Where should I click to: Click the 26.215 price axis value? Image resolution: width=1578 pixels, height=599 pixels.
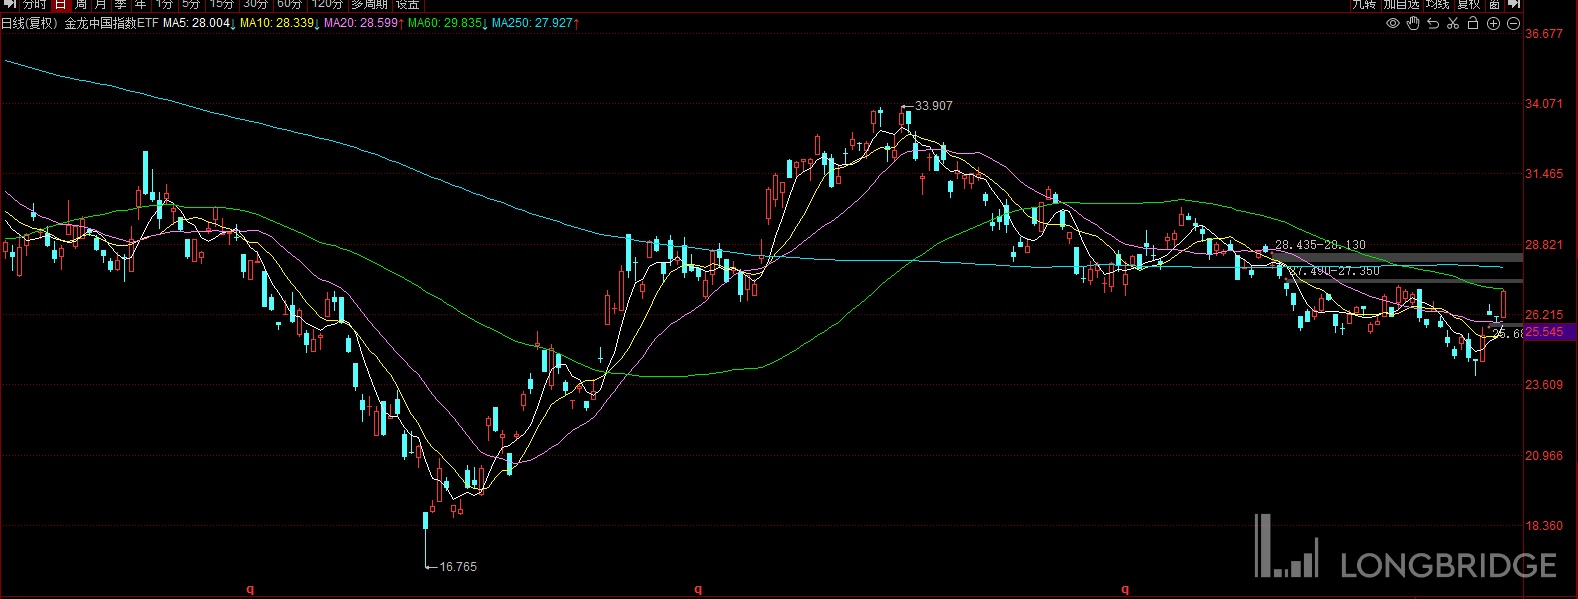click(1544, 315)
